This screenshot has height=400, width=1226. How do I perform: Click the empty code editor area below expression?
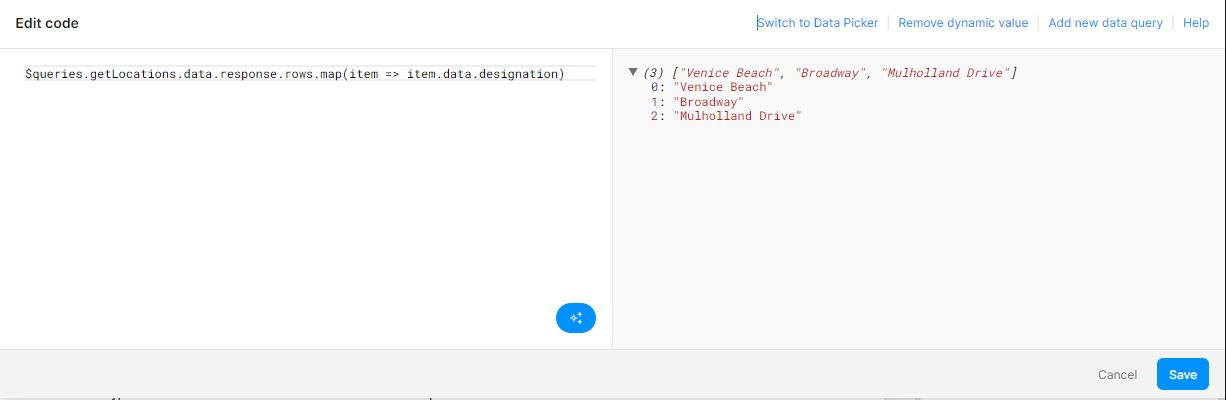(300, 200)
